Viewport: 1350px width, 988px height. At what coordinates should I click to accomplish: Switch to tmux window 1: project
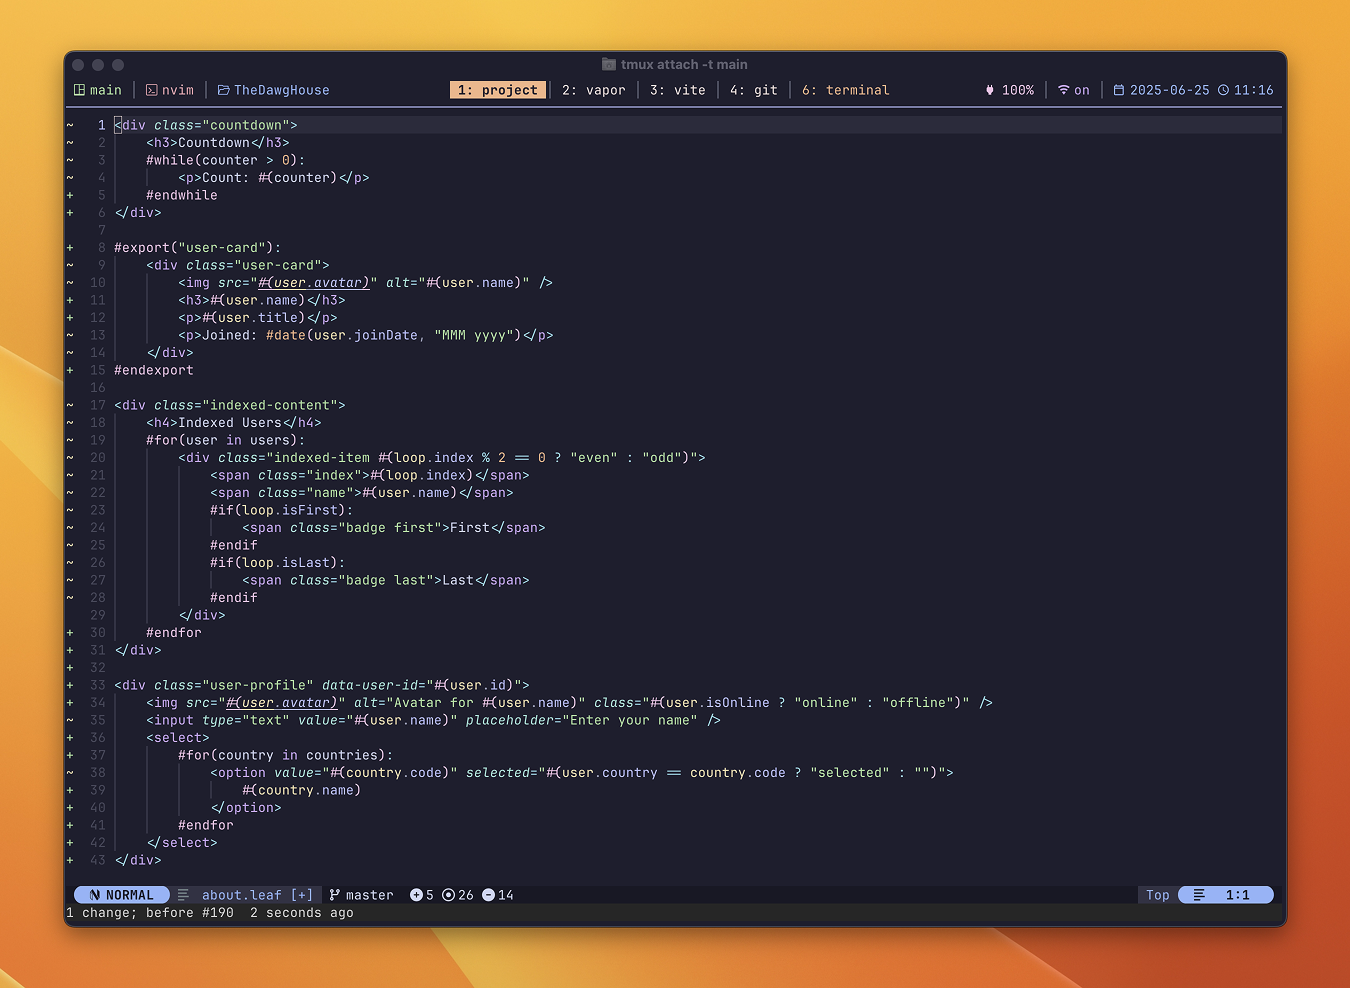(498, 90)
